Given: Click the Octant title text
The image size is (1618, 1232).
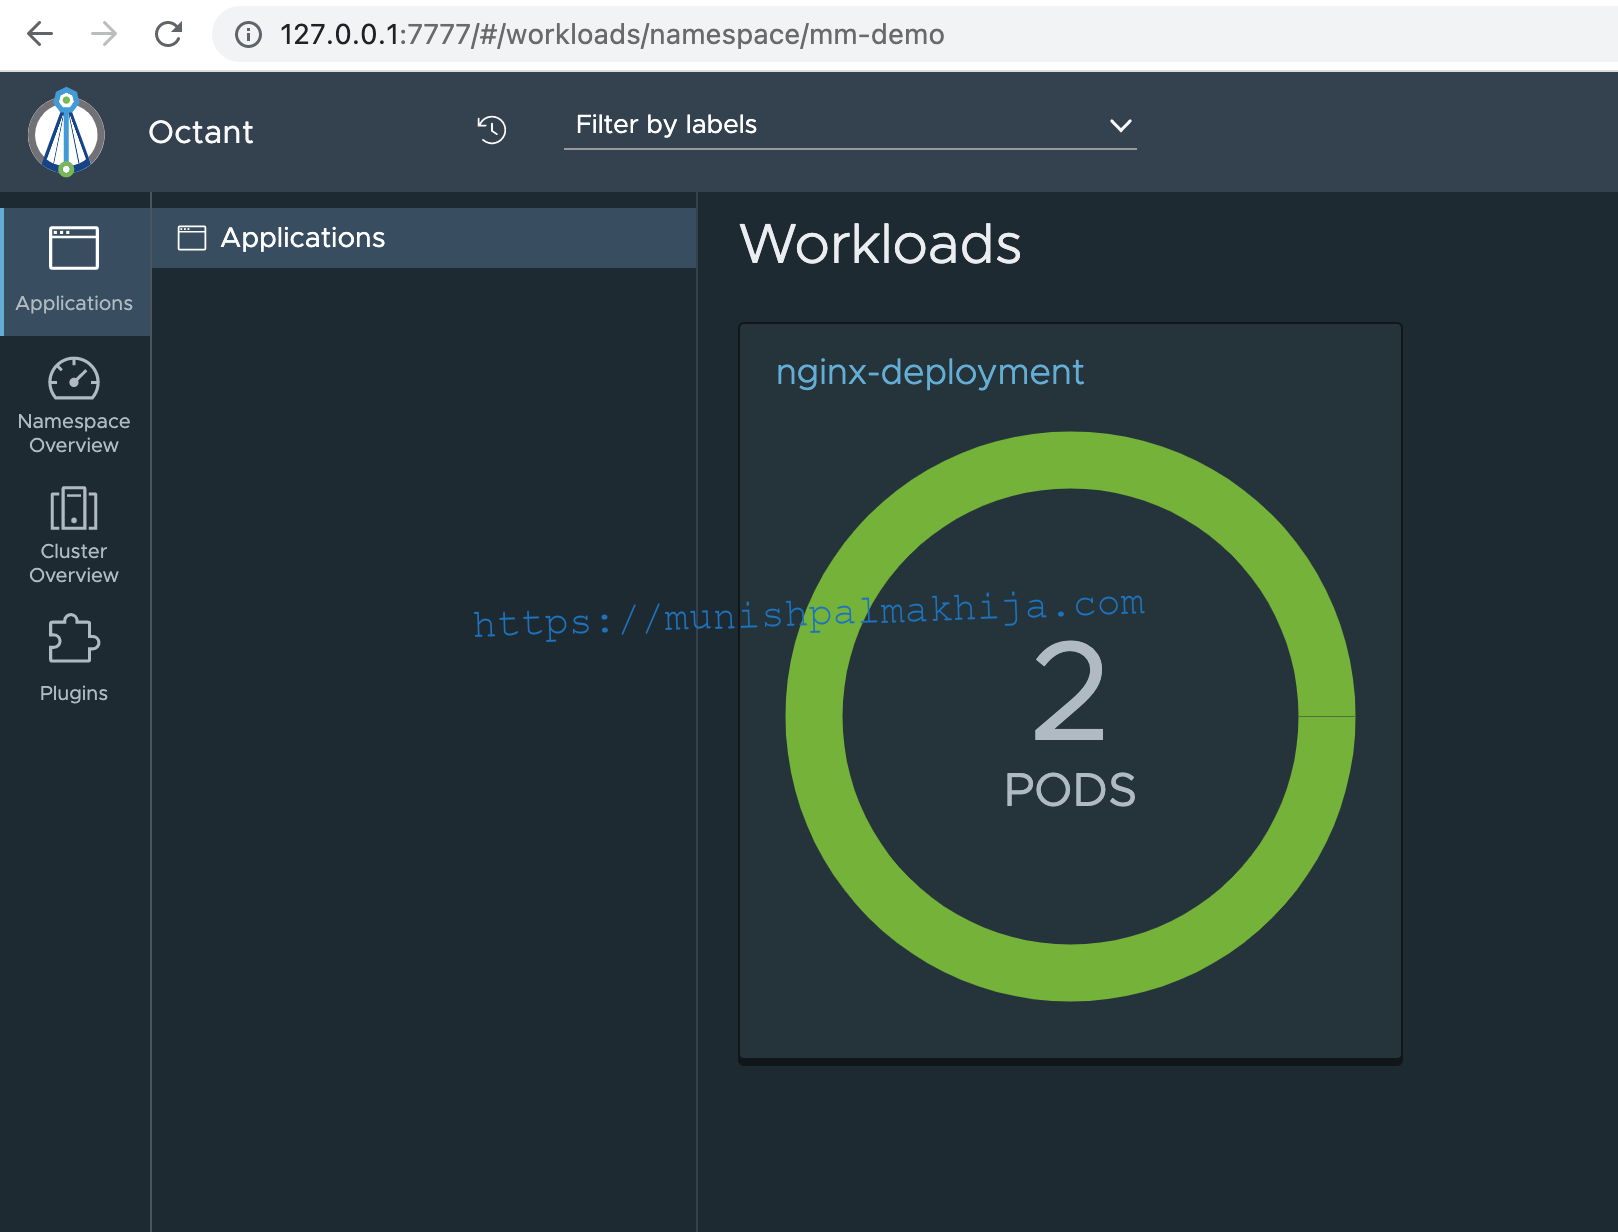Looking at the screenshot, I should point(201,132).
